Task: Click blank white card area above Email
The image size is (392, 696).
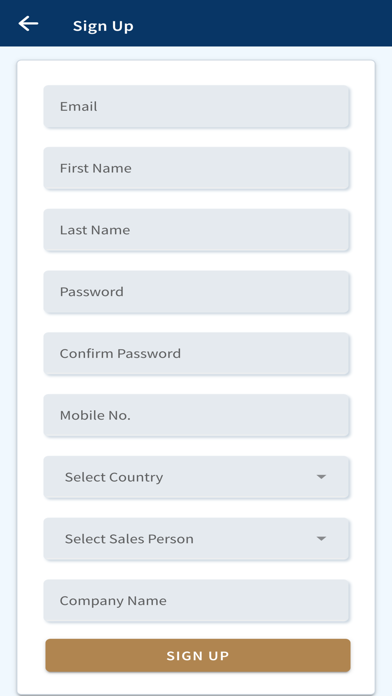Action: coord(196,73)
